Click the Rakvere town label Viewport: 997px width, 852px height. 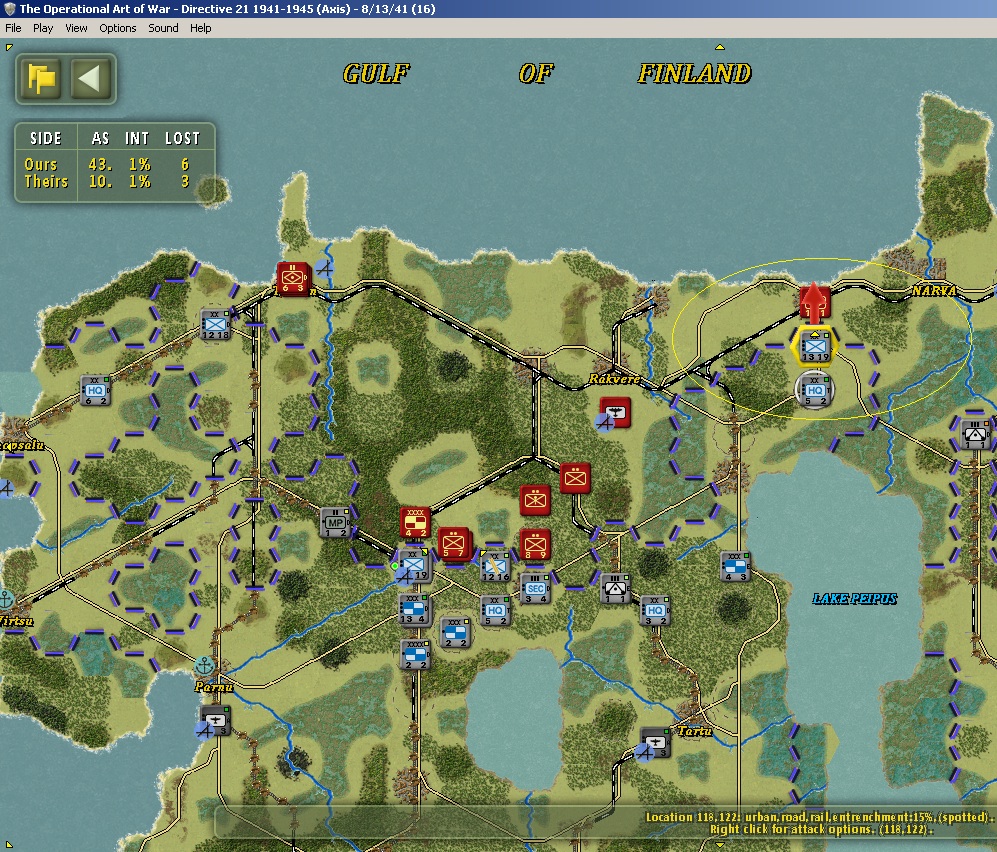click(614, 379)
